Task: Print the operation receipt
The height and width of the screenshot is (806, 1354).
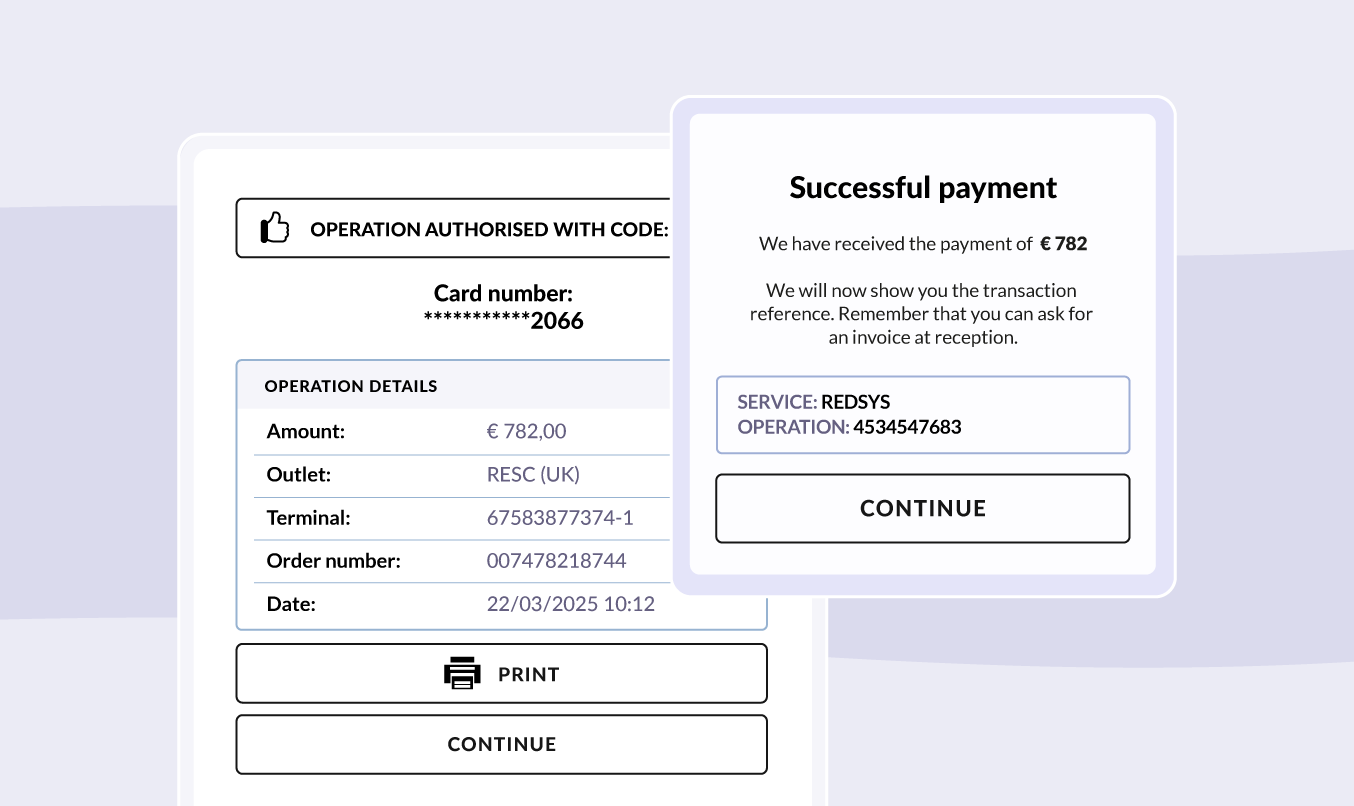Action: click(x=501, y=674)
